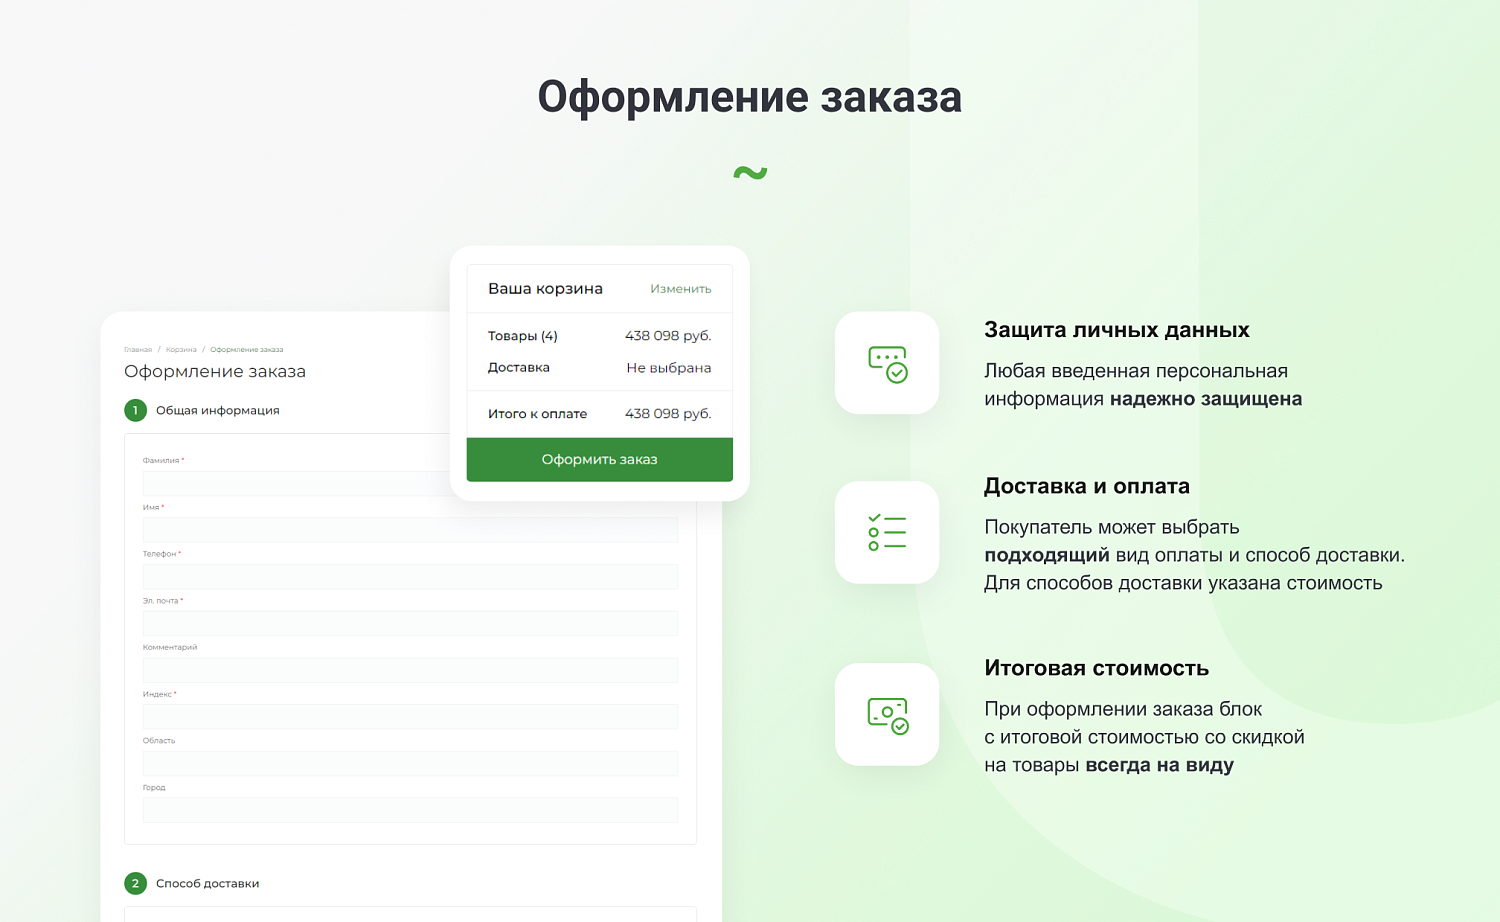Focus the «Телефон» input field

pyautogui.click(x=410, y=576)
